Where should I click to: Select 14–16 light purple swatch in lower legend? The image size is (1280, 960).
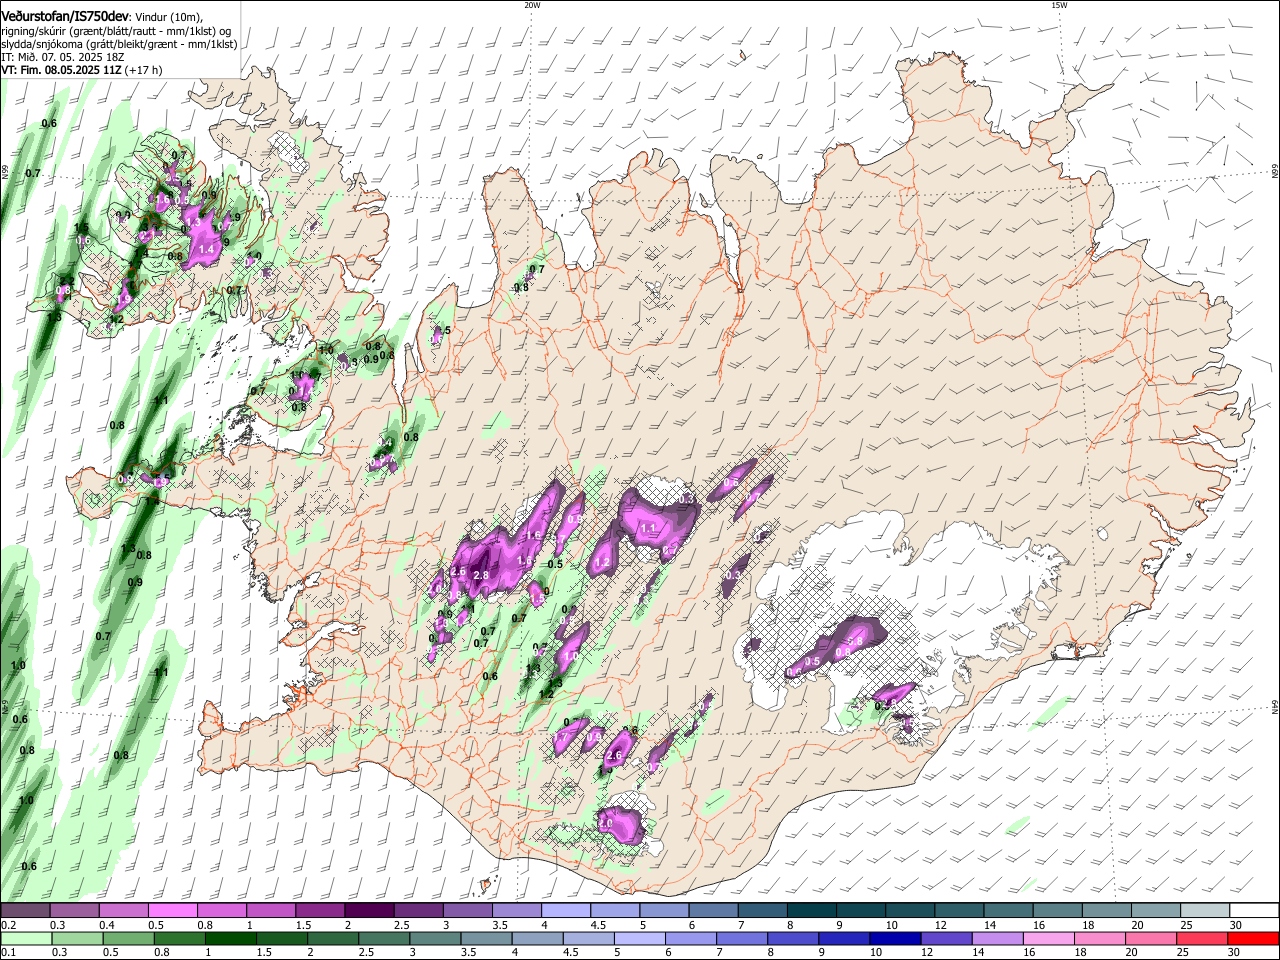[997, 938]
